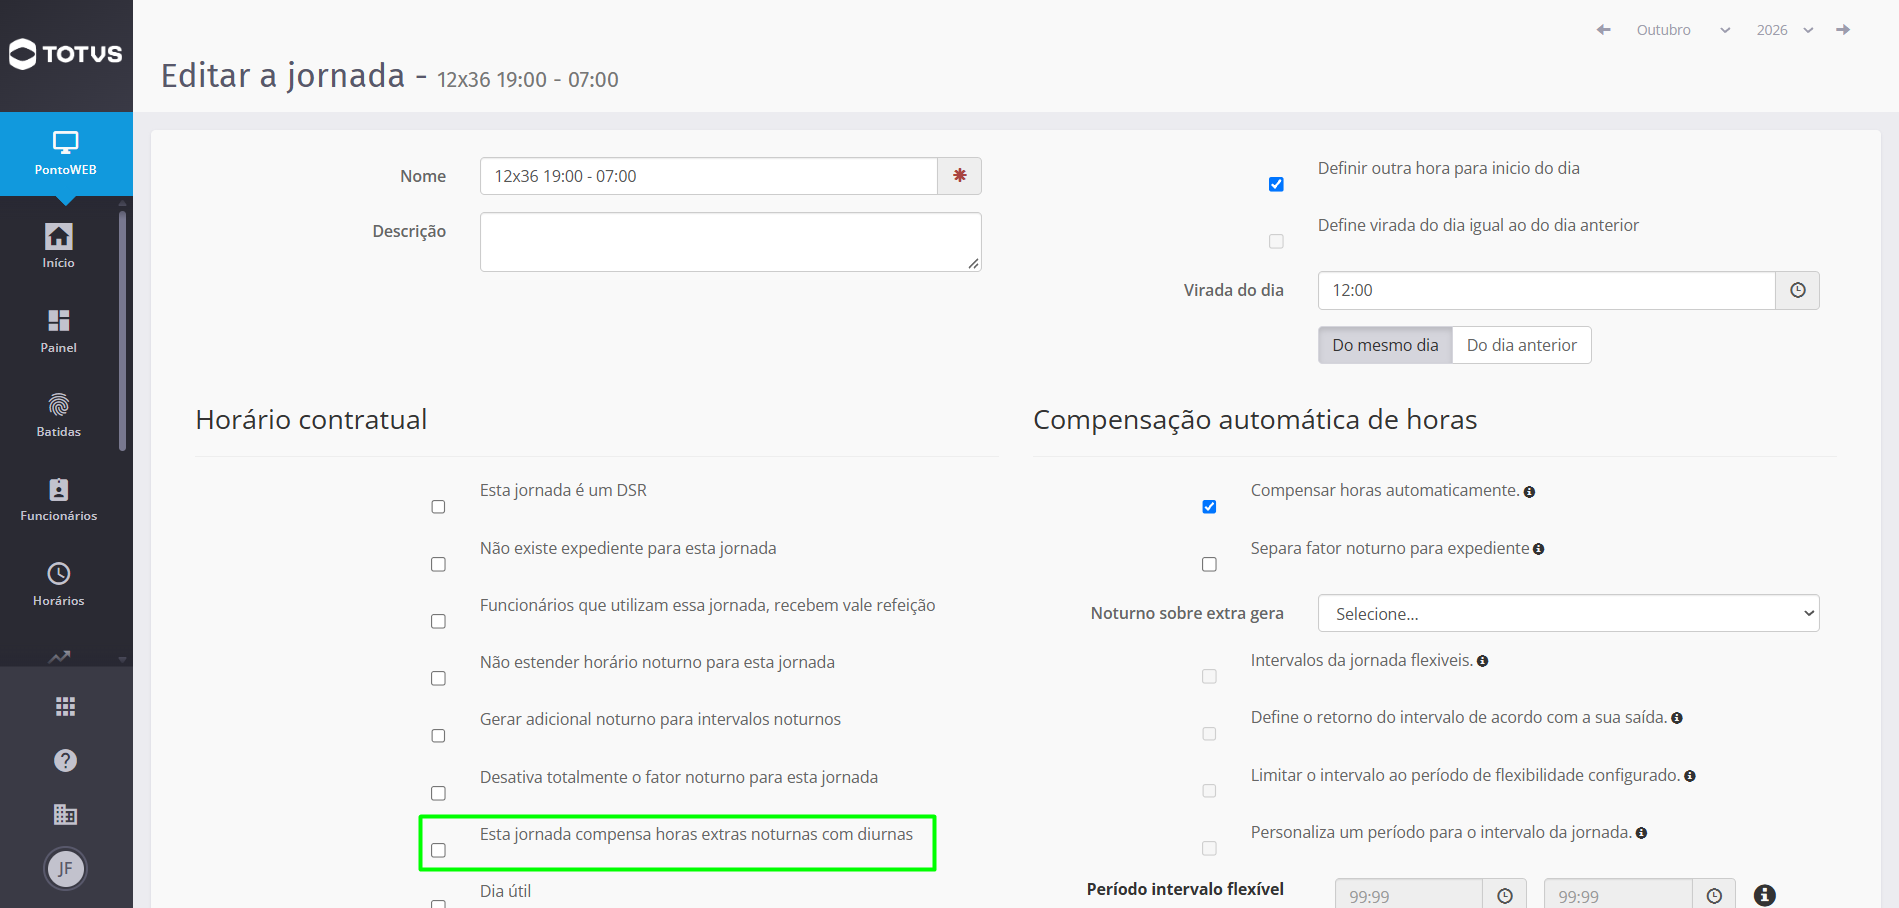Go to previous month arrow
The image size is (1899, 908).
(1604, 30)
